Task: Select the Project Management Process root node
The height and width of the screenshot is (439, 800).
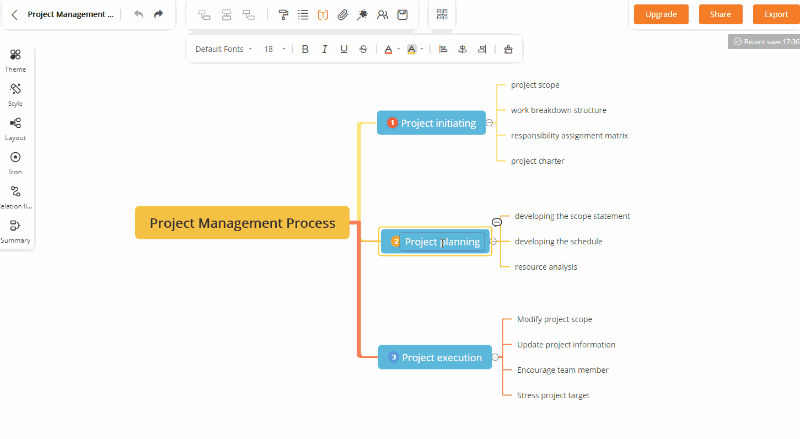Action: 242,223
